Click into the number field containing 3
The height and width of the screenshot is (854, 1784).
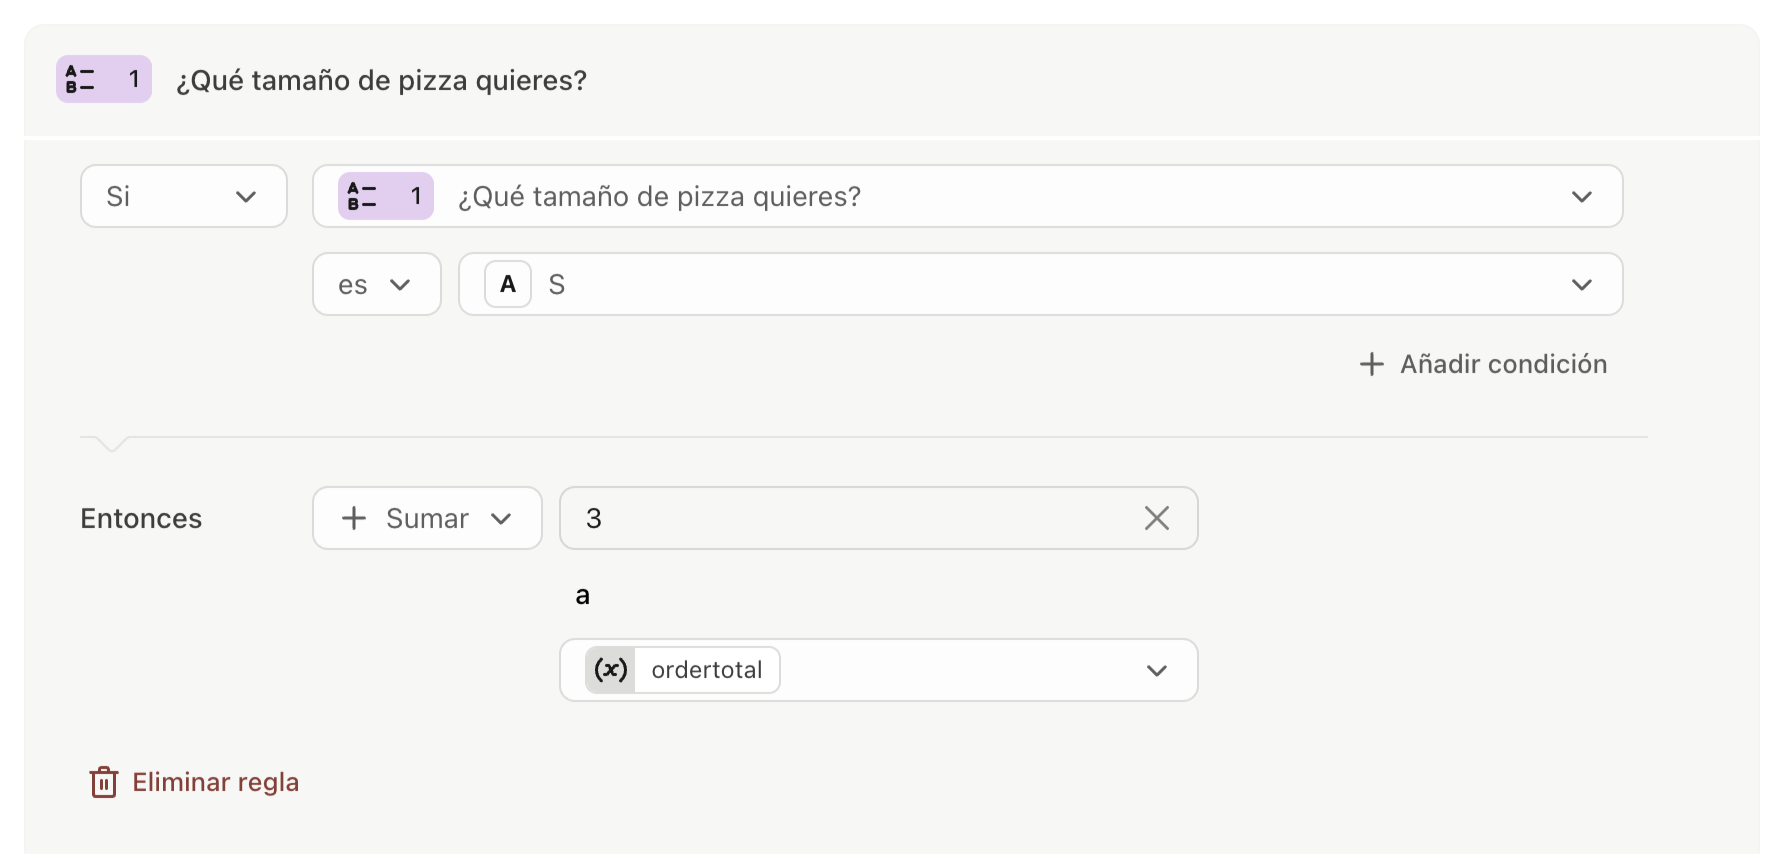pos(850,518)
